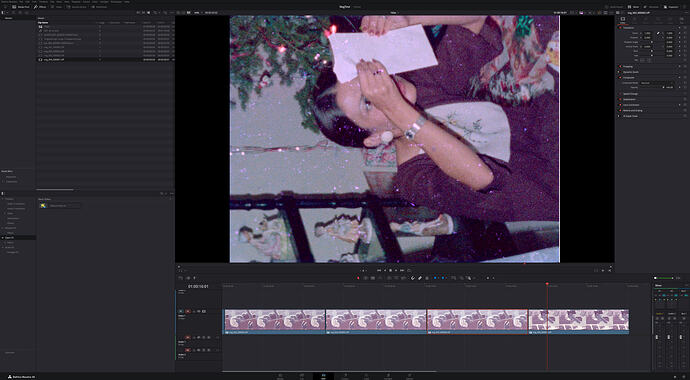Switch to the Fairlight page tab
Viewport: 690px width, 380px height.
click(388, 376)
